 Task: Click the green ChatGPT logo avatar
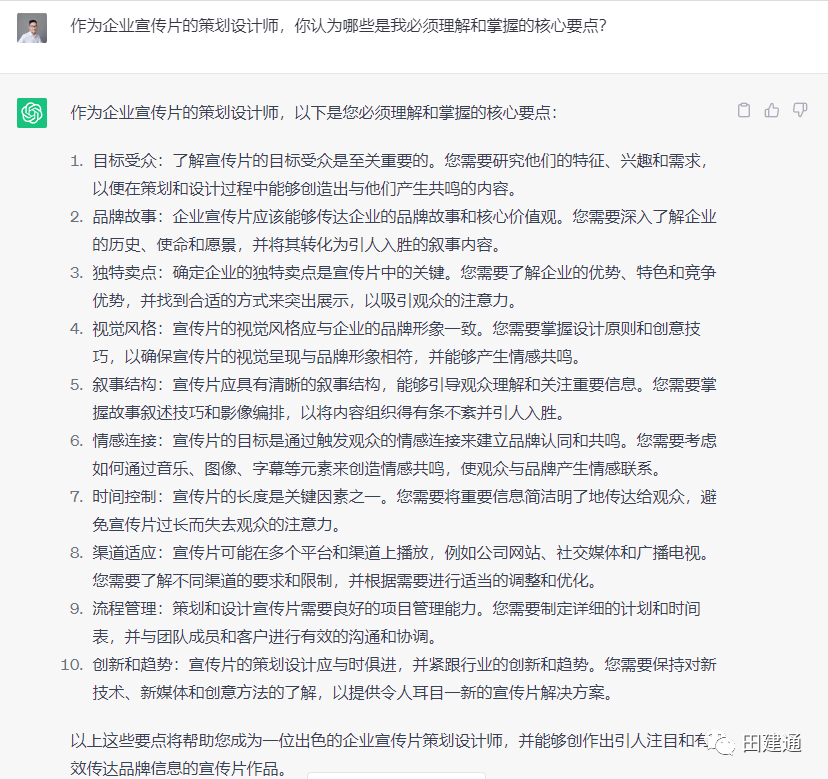[x=32, y=112]
